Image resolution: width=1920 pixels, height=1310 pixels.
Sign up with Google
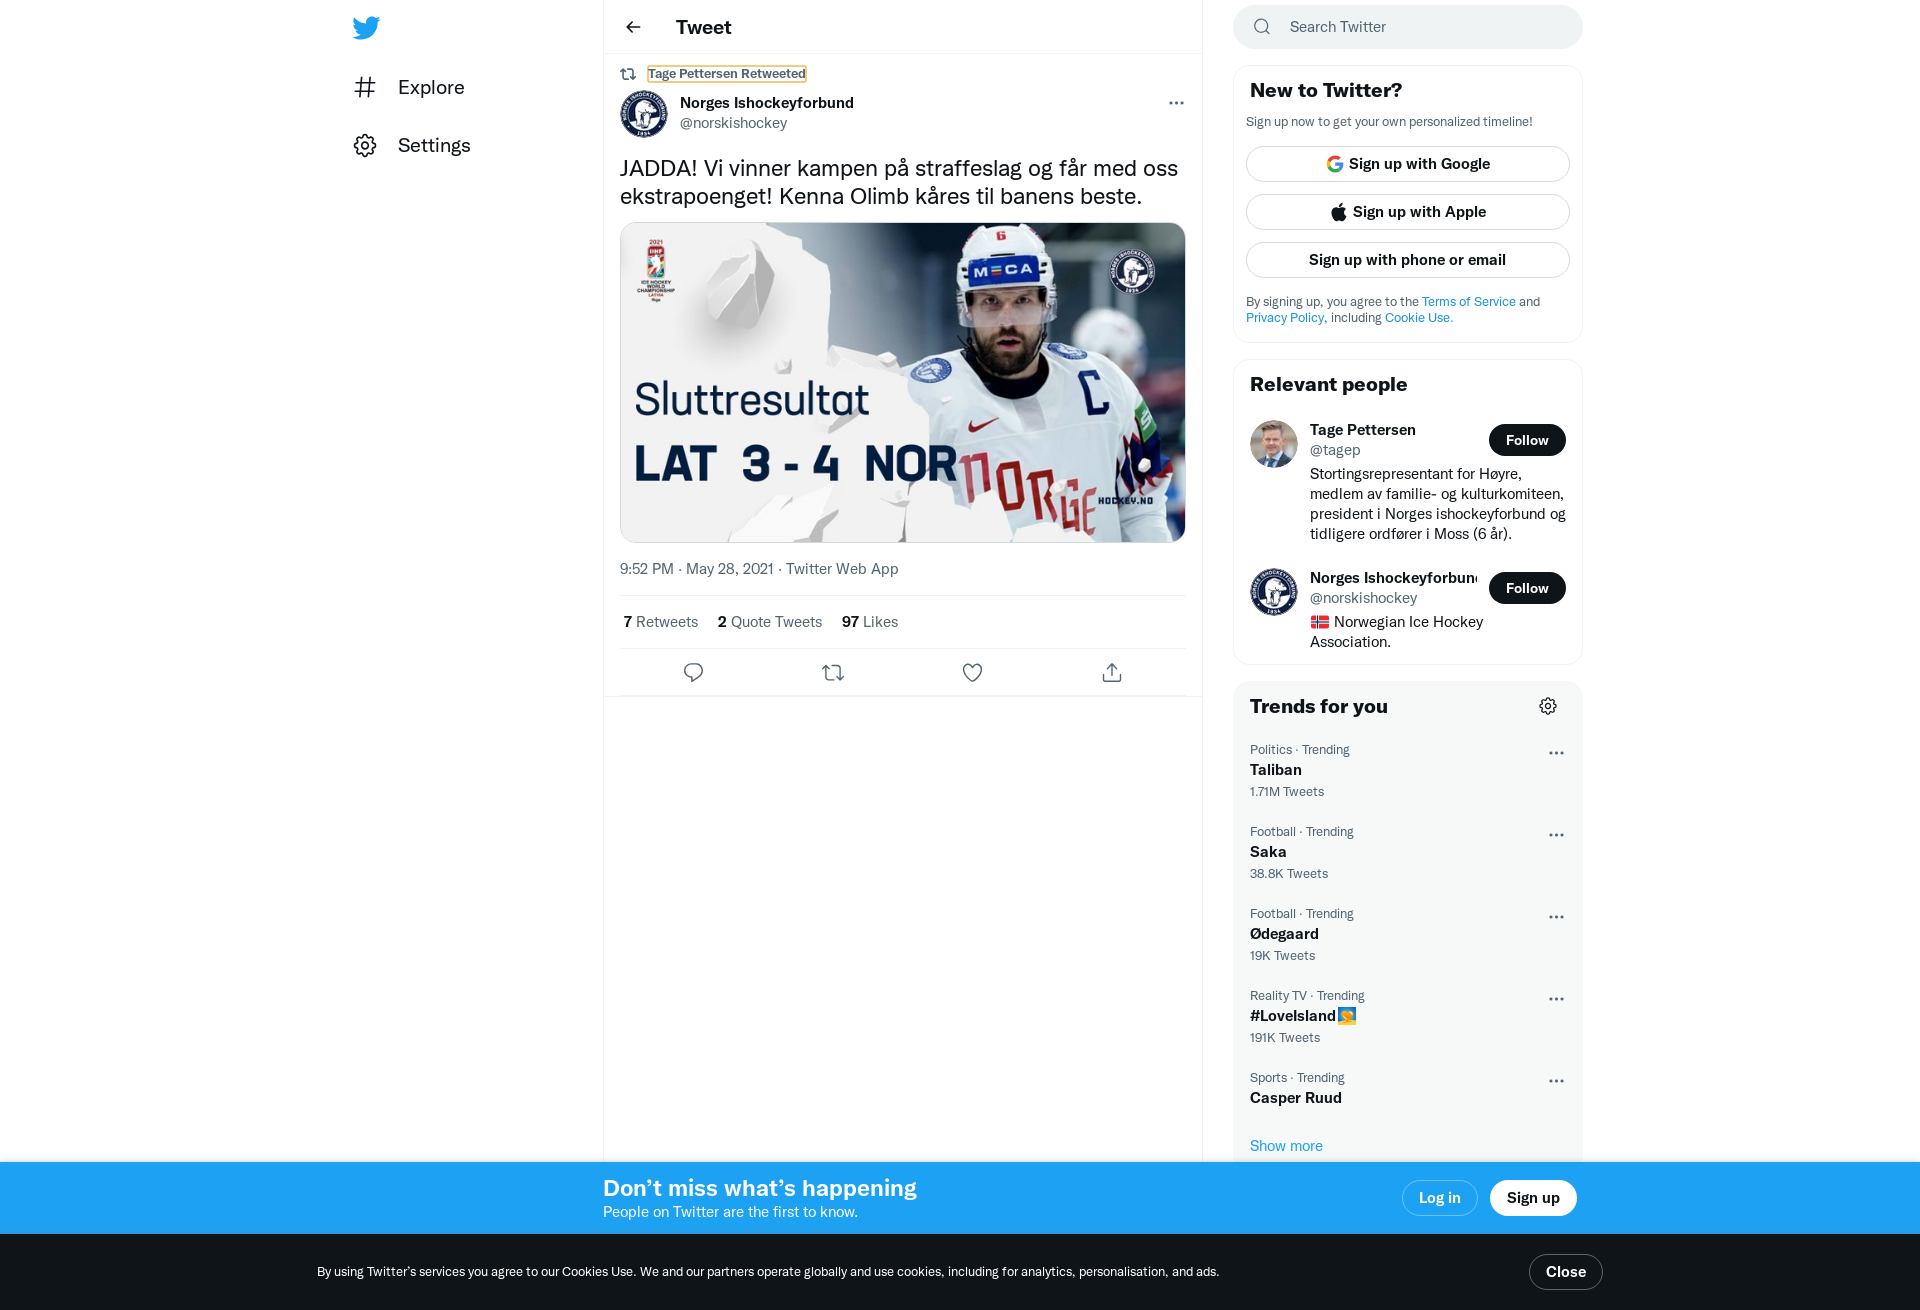click(1407, 164)
